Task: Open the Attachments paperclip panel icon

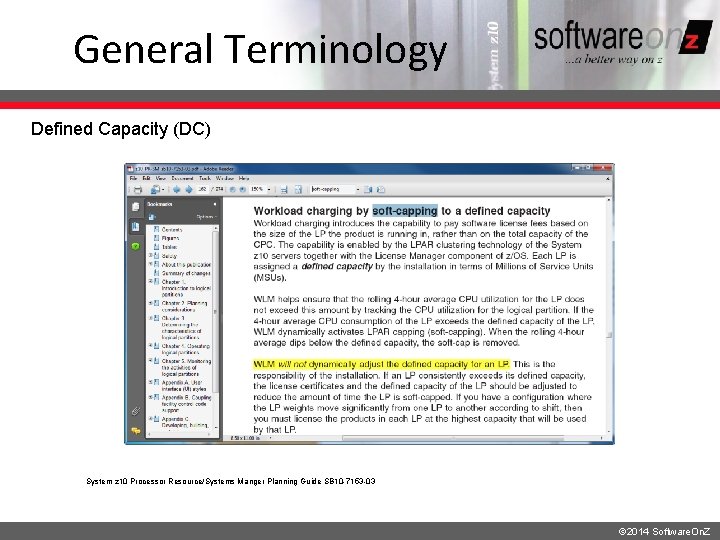Action: coord(135,411)
